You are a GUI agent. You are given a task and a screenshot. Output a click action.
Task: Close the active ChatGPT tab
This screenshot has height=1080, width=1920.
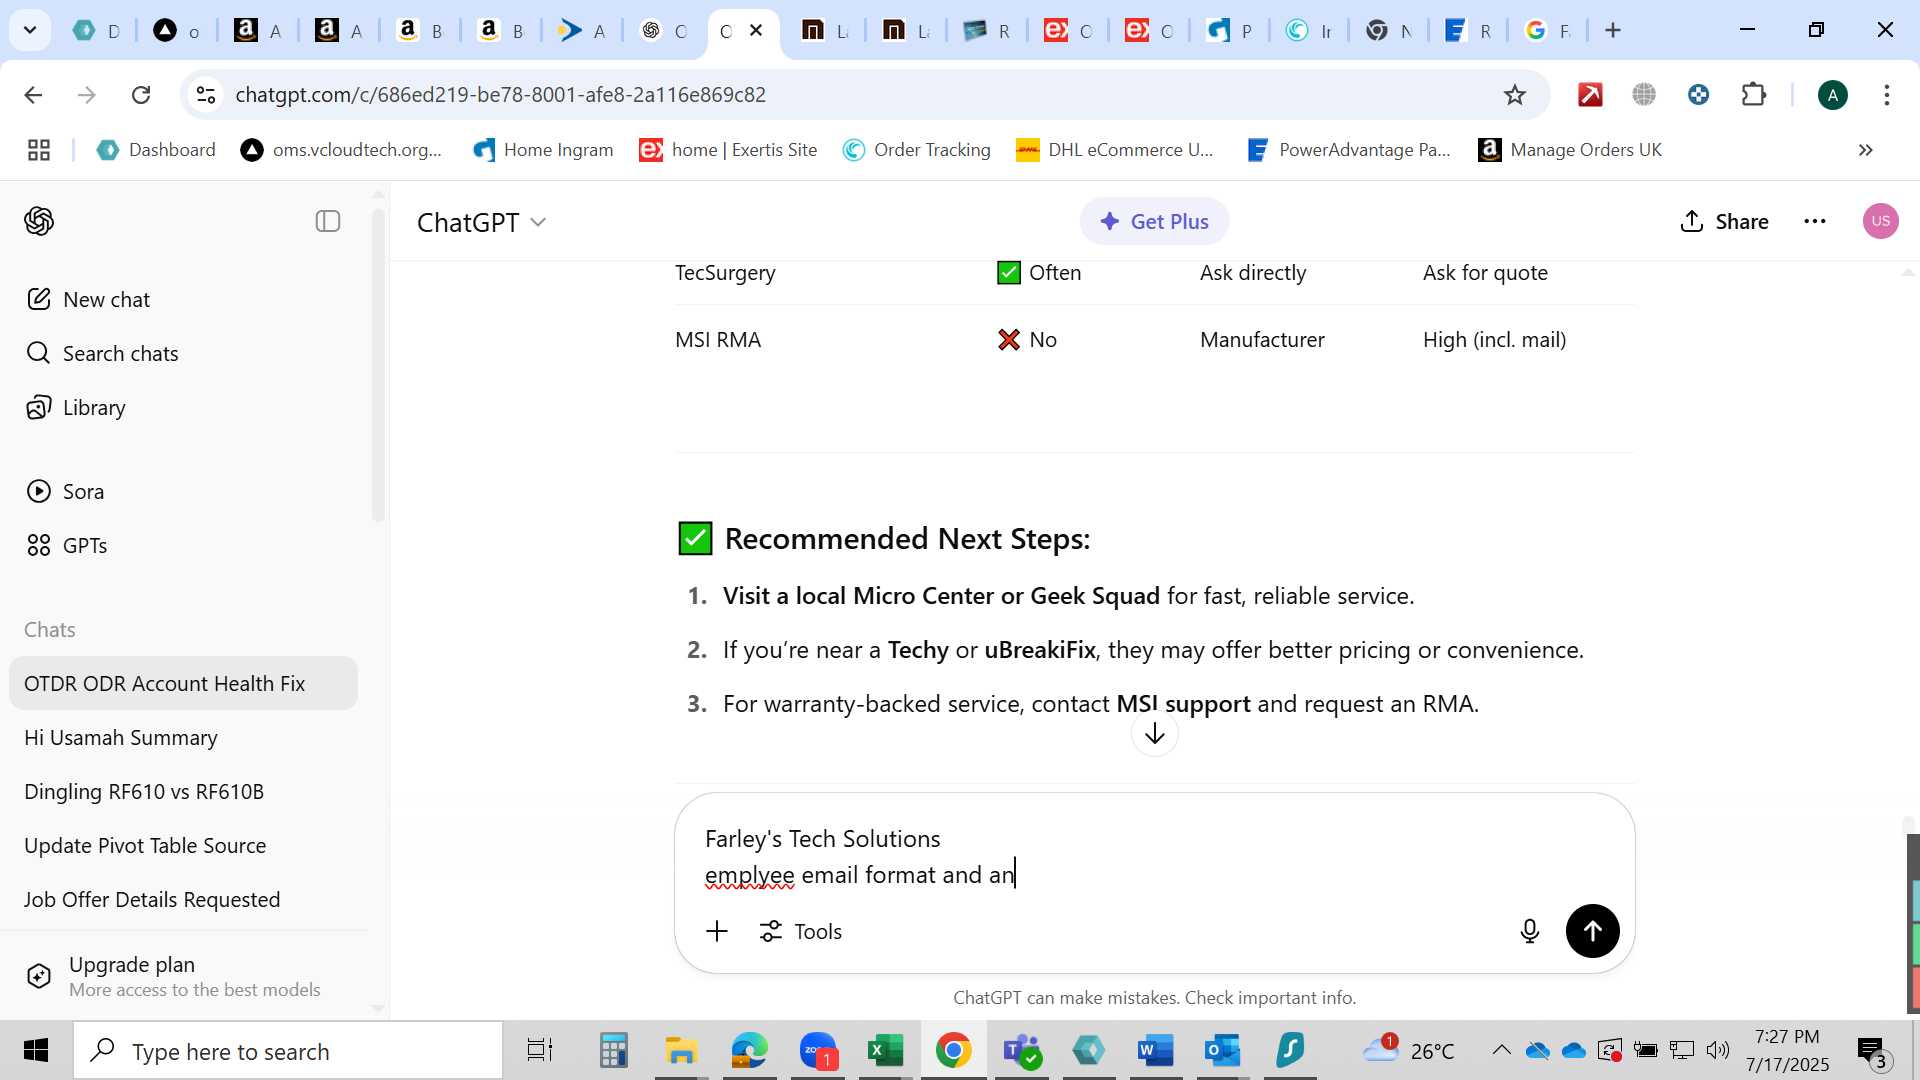[x=756, y=30]
